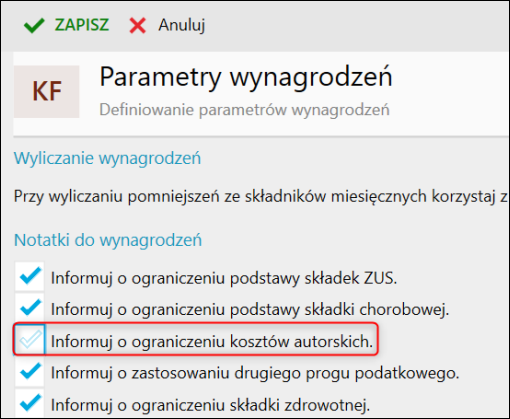Click the red X cancel icon
This screenshot has width=510, height=419.
[x=138, y=26]
